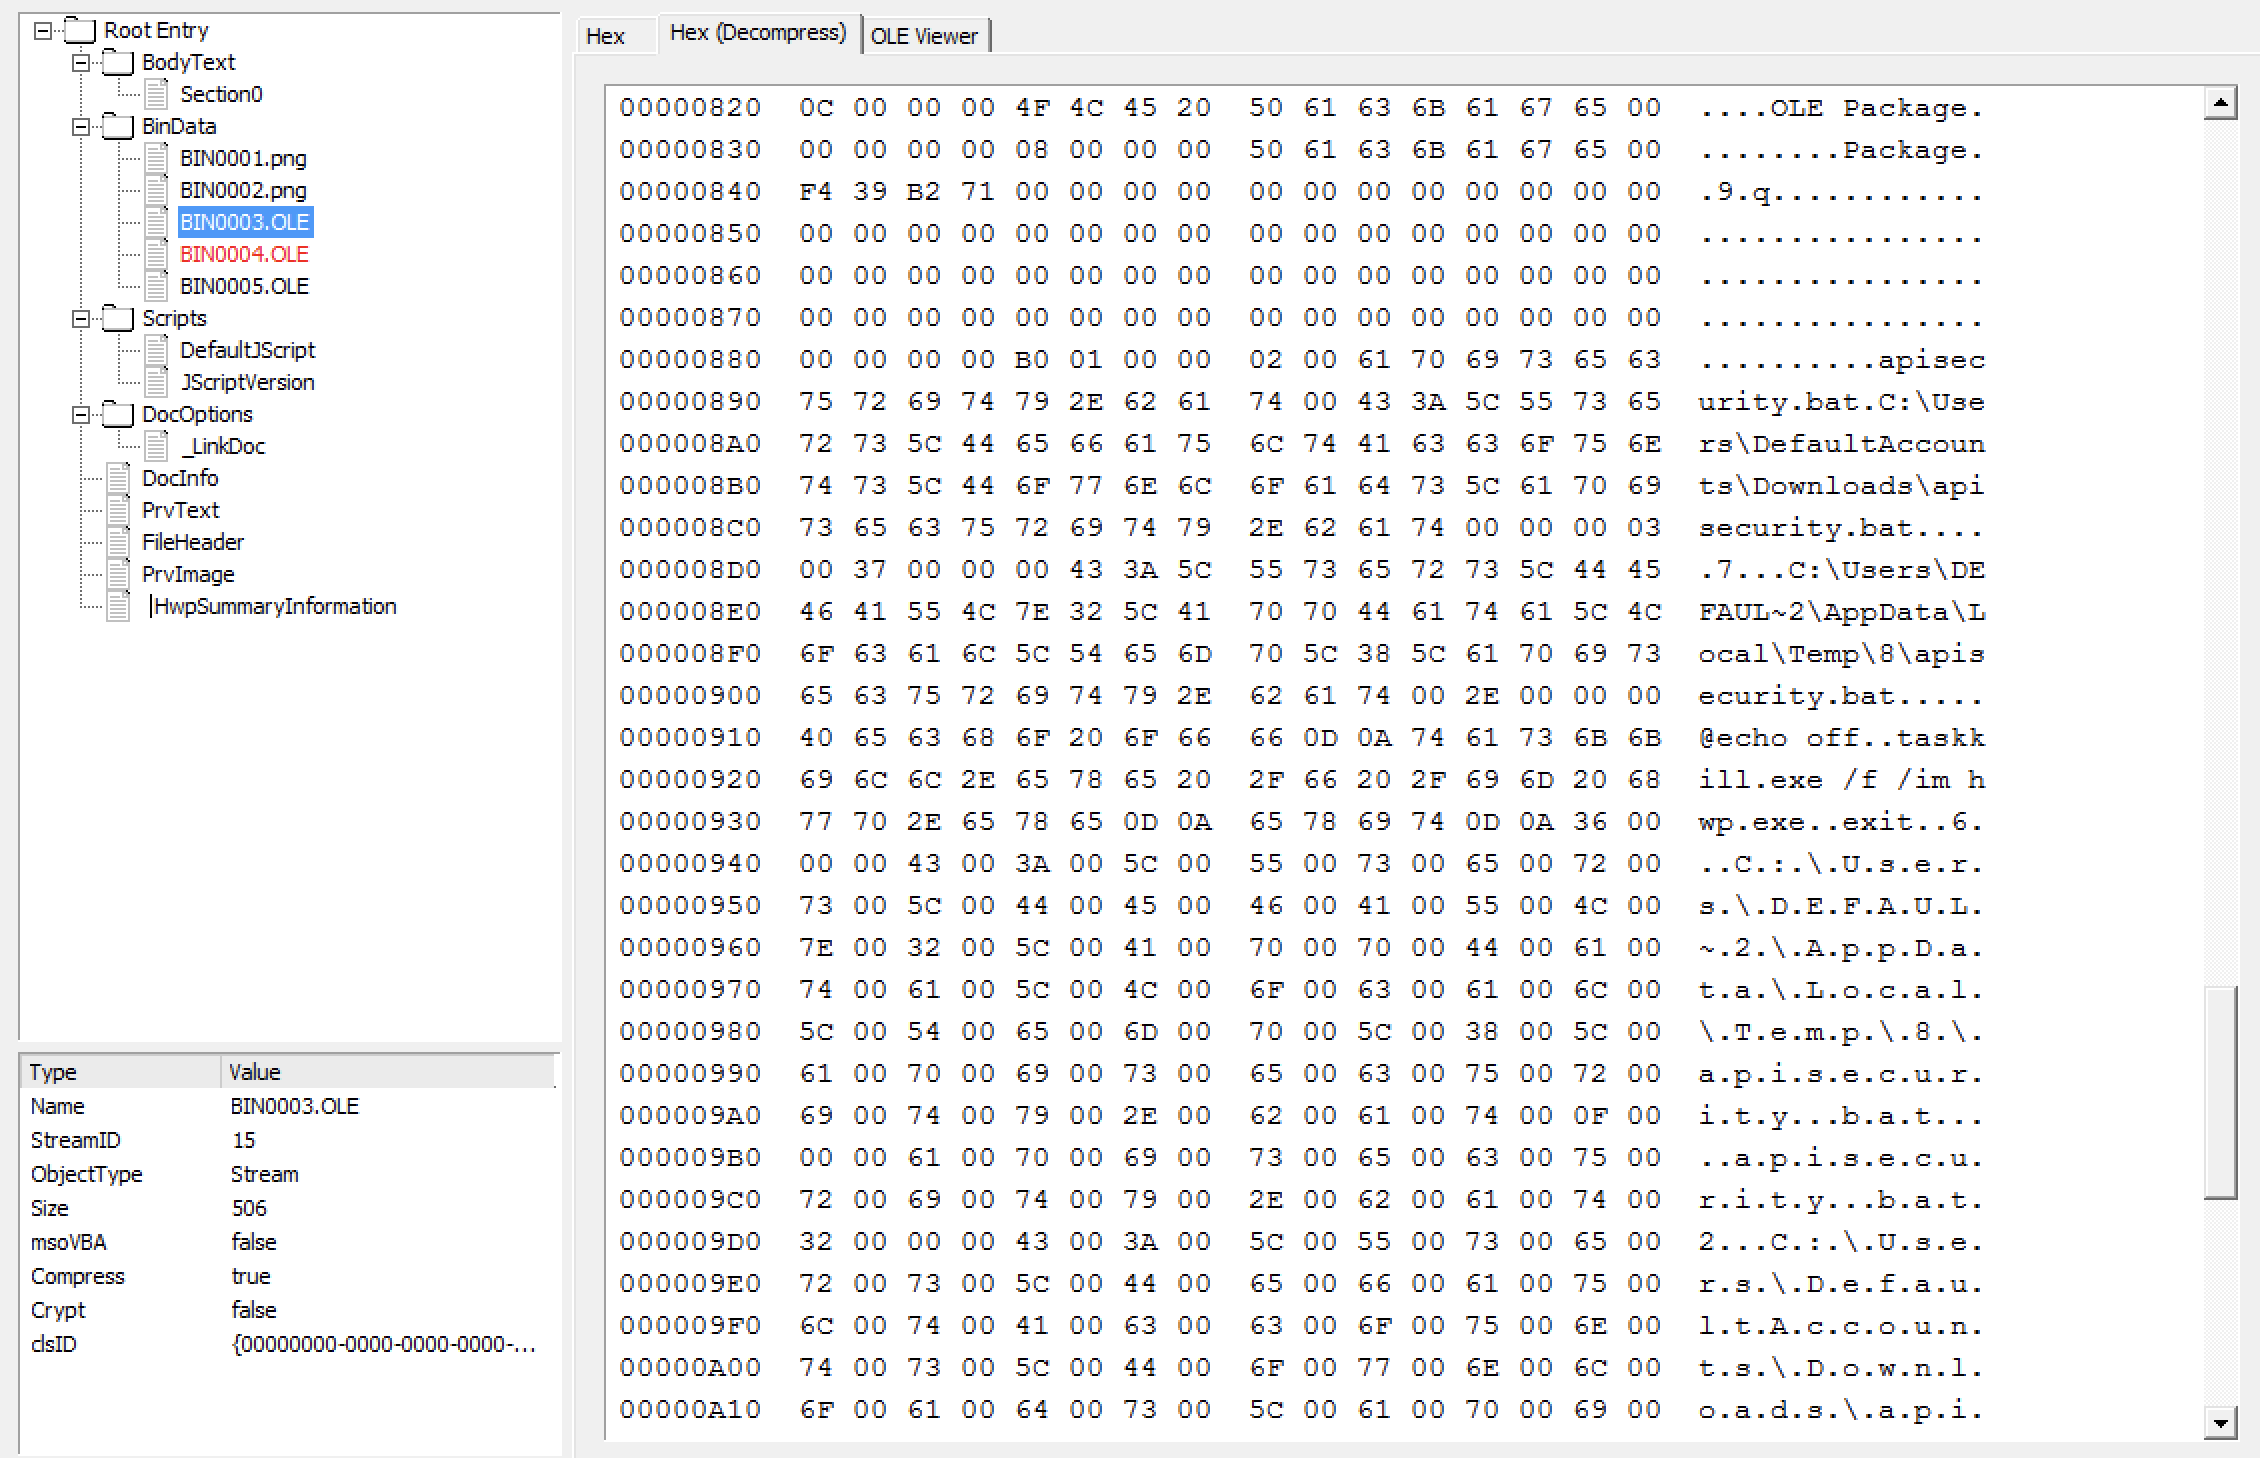
Task: Click the DefaultJScript stream icon
Action: tap(156, 350)
